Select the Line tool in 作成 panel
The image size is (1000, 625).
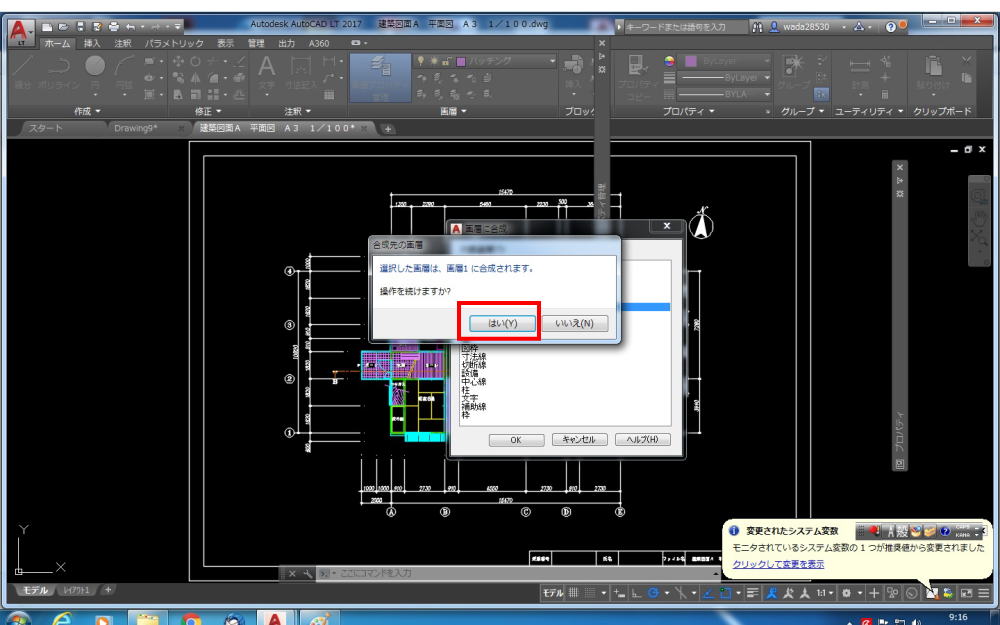[x=23, y=71]
